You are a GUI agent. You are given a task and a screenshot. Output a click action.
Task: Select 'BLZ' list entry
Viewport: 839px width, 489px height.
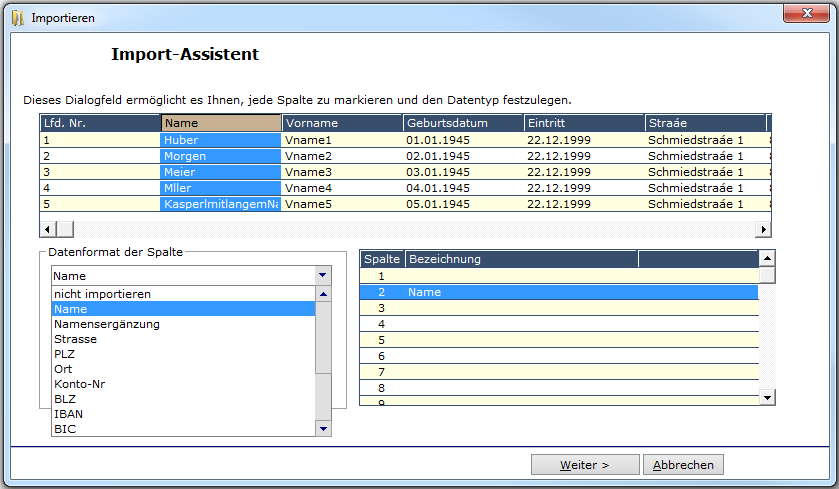coord(183,399)
